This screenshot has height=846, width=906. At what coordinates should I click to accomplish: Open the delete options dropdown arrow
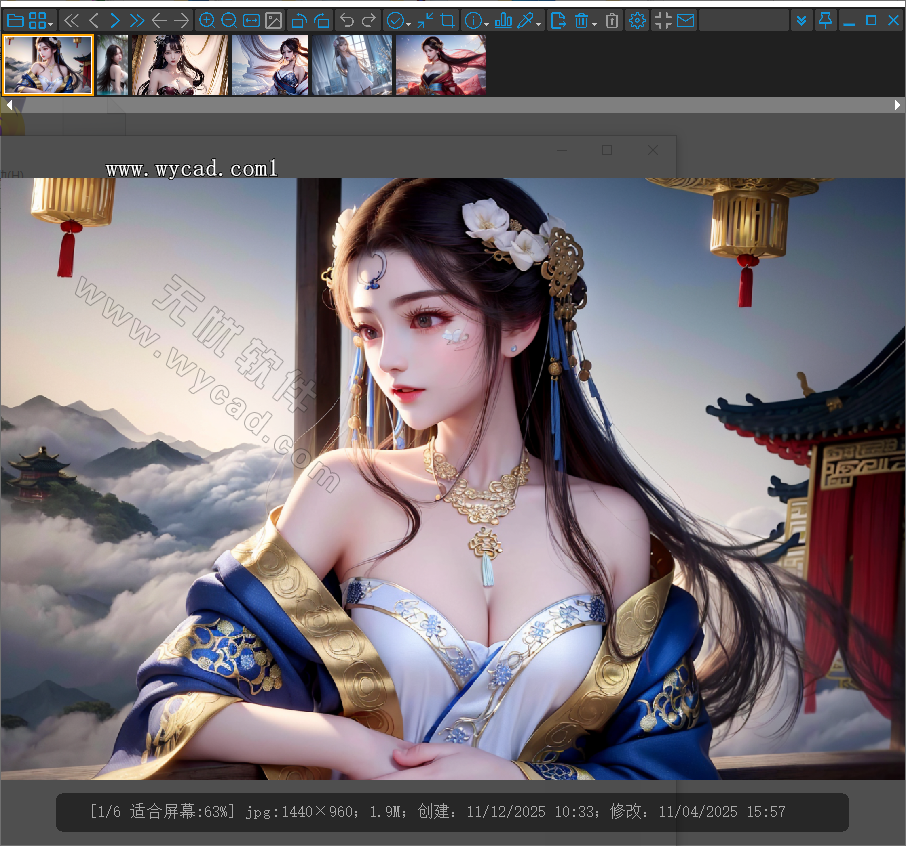click(595, 20)
